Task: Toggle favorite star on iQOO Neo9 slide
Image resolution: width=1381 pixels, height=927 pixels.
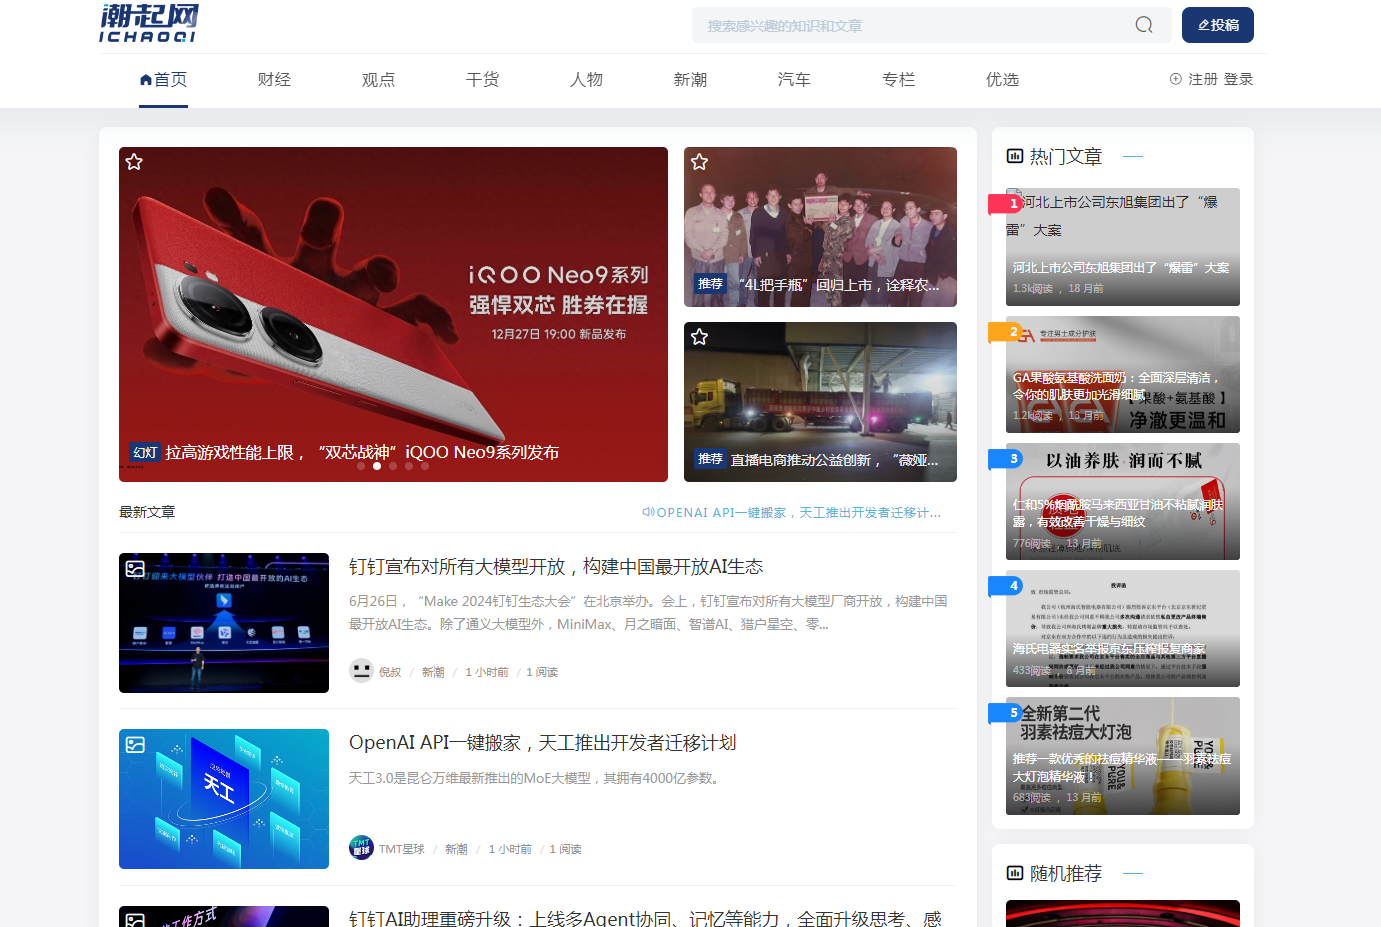Action: click(x=134, y=162)
